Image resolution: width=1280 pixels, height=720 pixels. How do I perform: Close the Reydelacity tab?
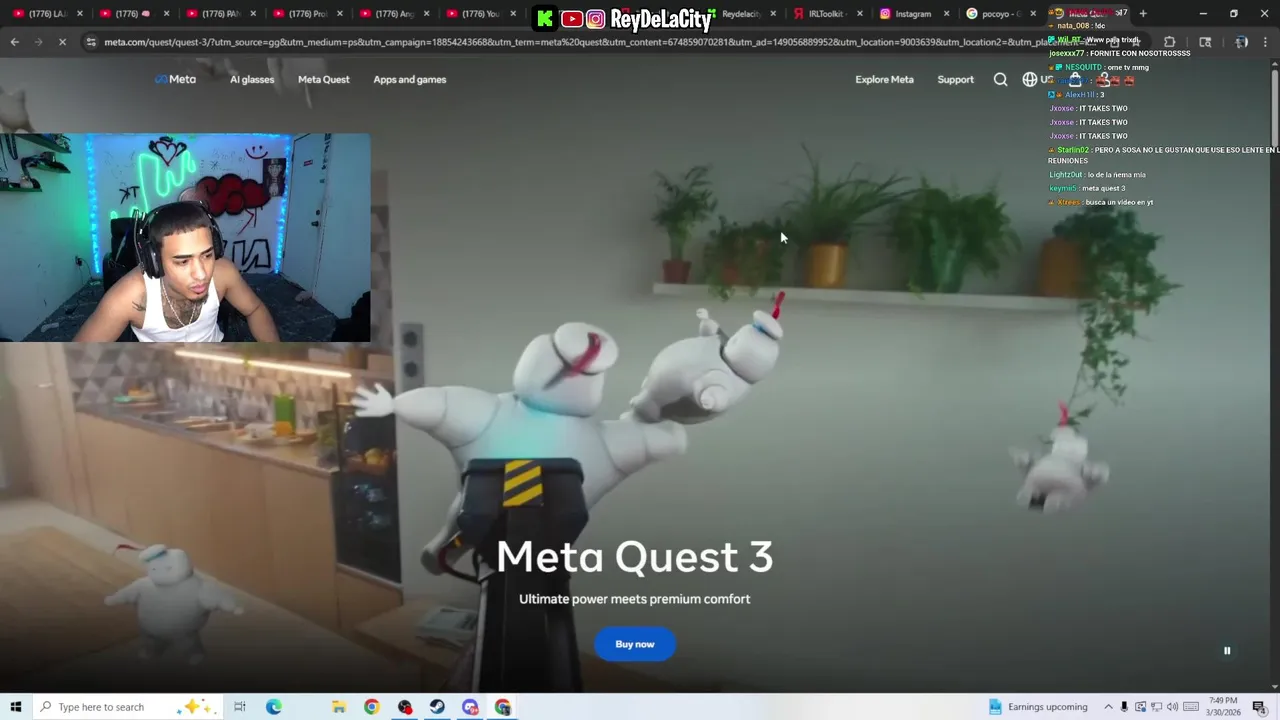[x=773, y=14]
